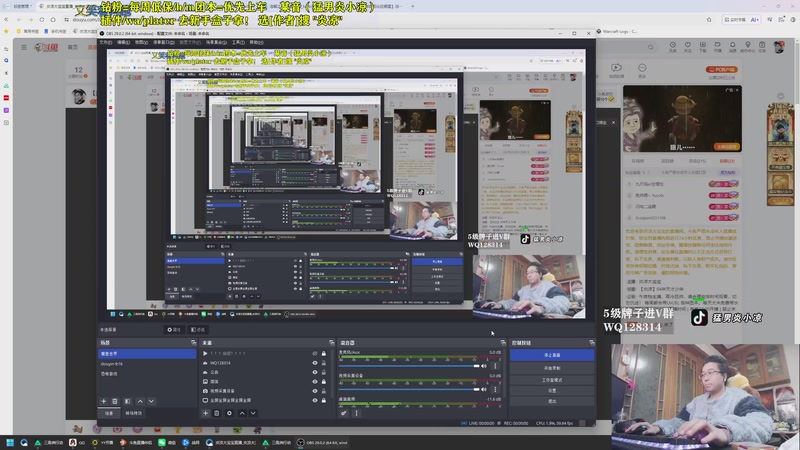Open OBS Tools menu (工具)

[x=238, y=42]
